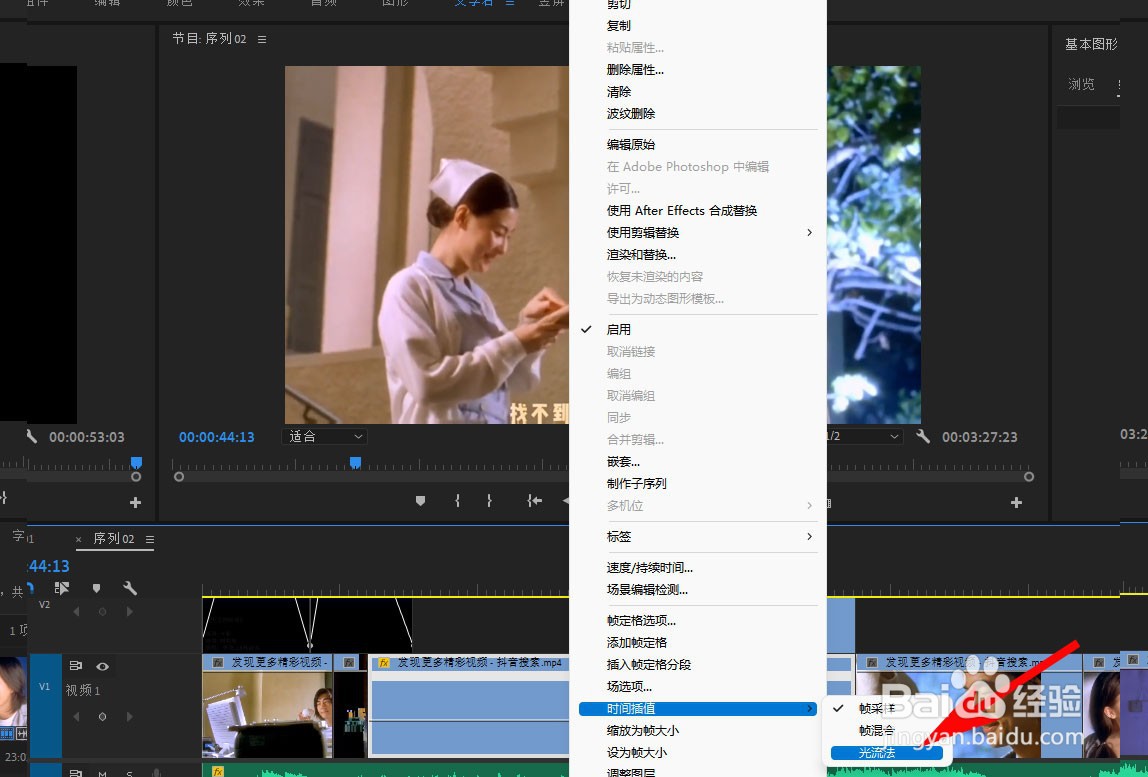
Task: Click the Program monitor playhead marker
Action: [x=355, y=462]
